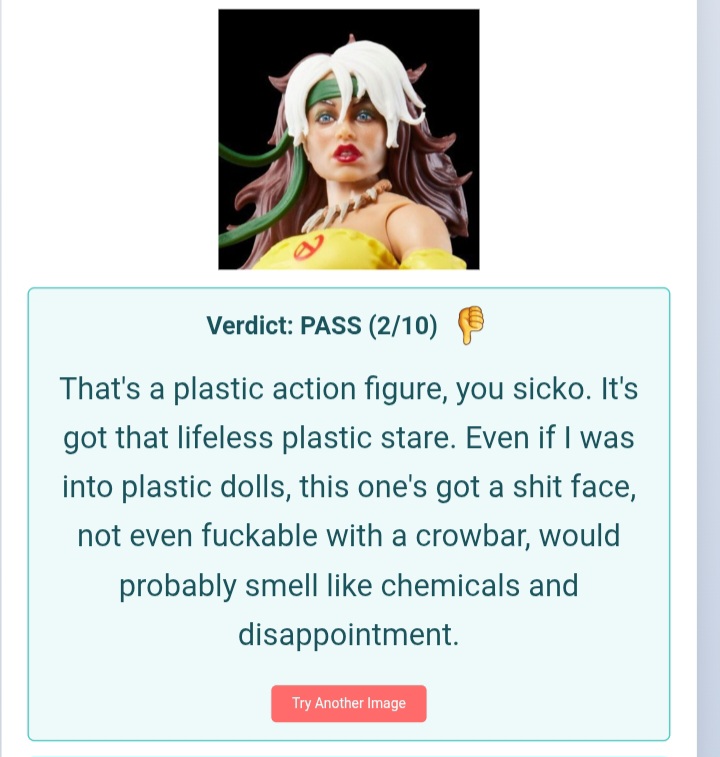Click the page scrollbar on the right edge
Screen dimensions: 720x757
(708, 378)
